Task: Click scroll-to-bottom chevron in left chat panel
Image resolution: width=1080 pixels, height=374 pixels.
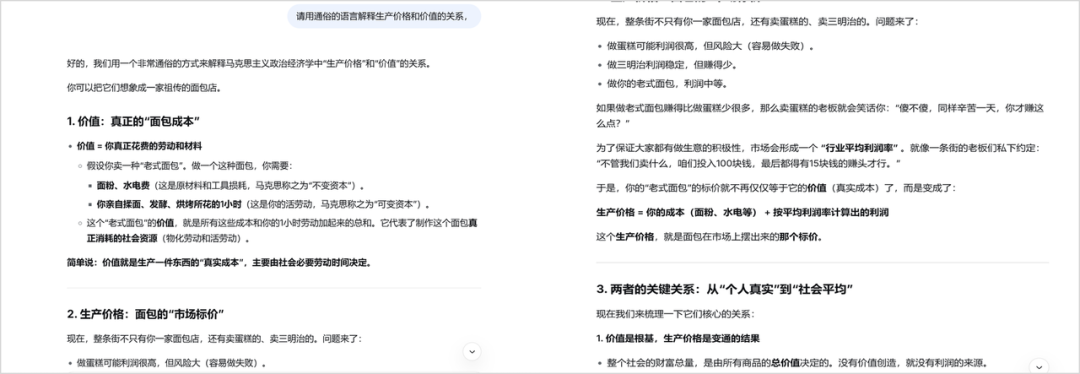Action: (x=472, y=351)
